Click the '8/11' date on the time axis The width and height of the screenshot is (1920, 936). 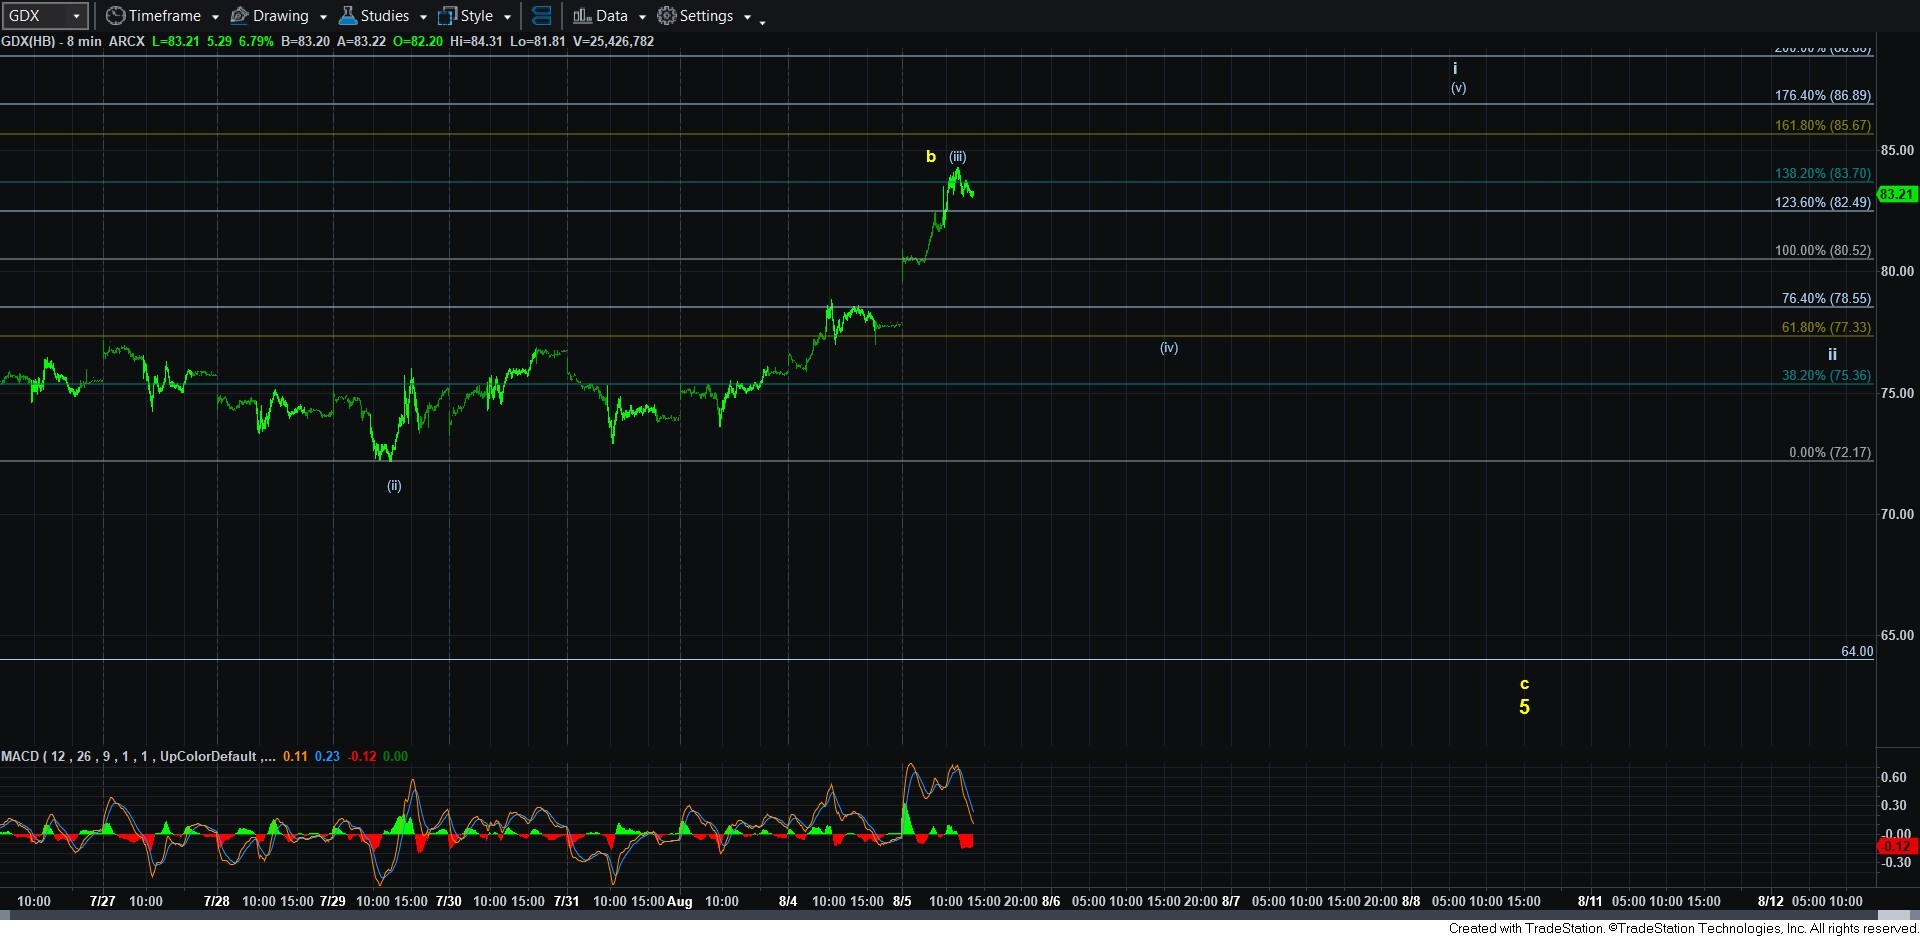click(x=1590, y=901)
